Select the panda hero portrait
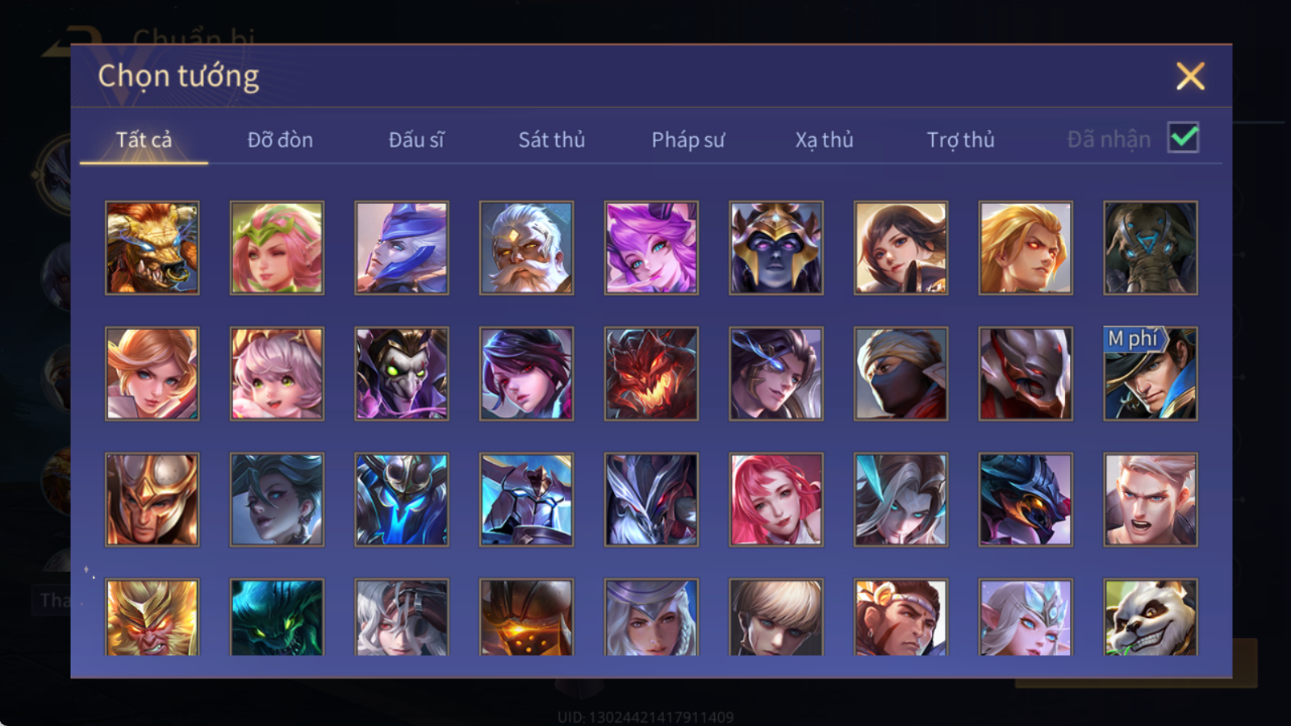Viewport: 1291px width, 726px height. click(1150, 617)
